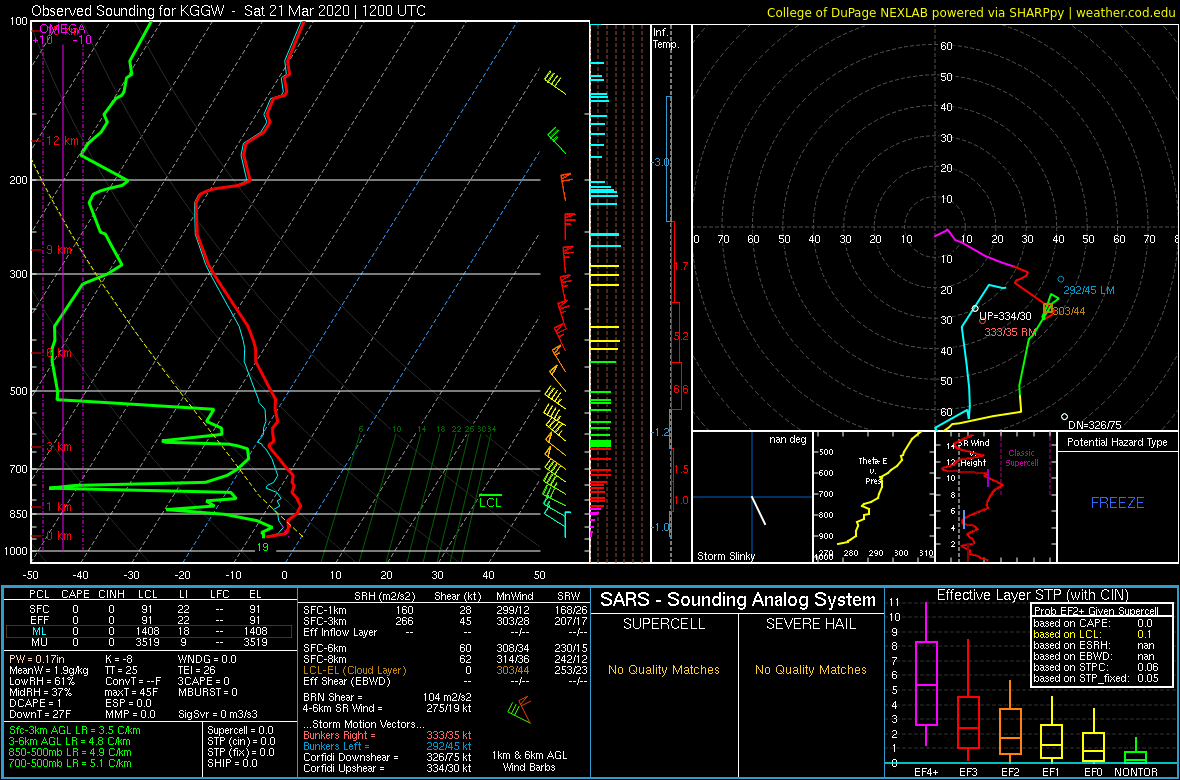Click the DownT = 27F value
Viewport: 1180px width, 780px height.
tap(41, 716)
